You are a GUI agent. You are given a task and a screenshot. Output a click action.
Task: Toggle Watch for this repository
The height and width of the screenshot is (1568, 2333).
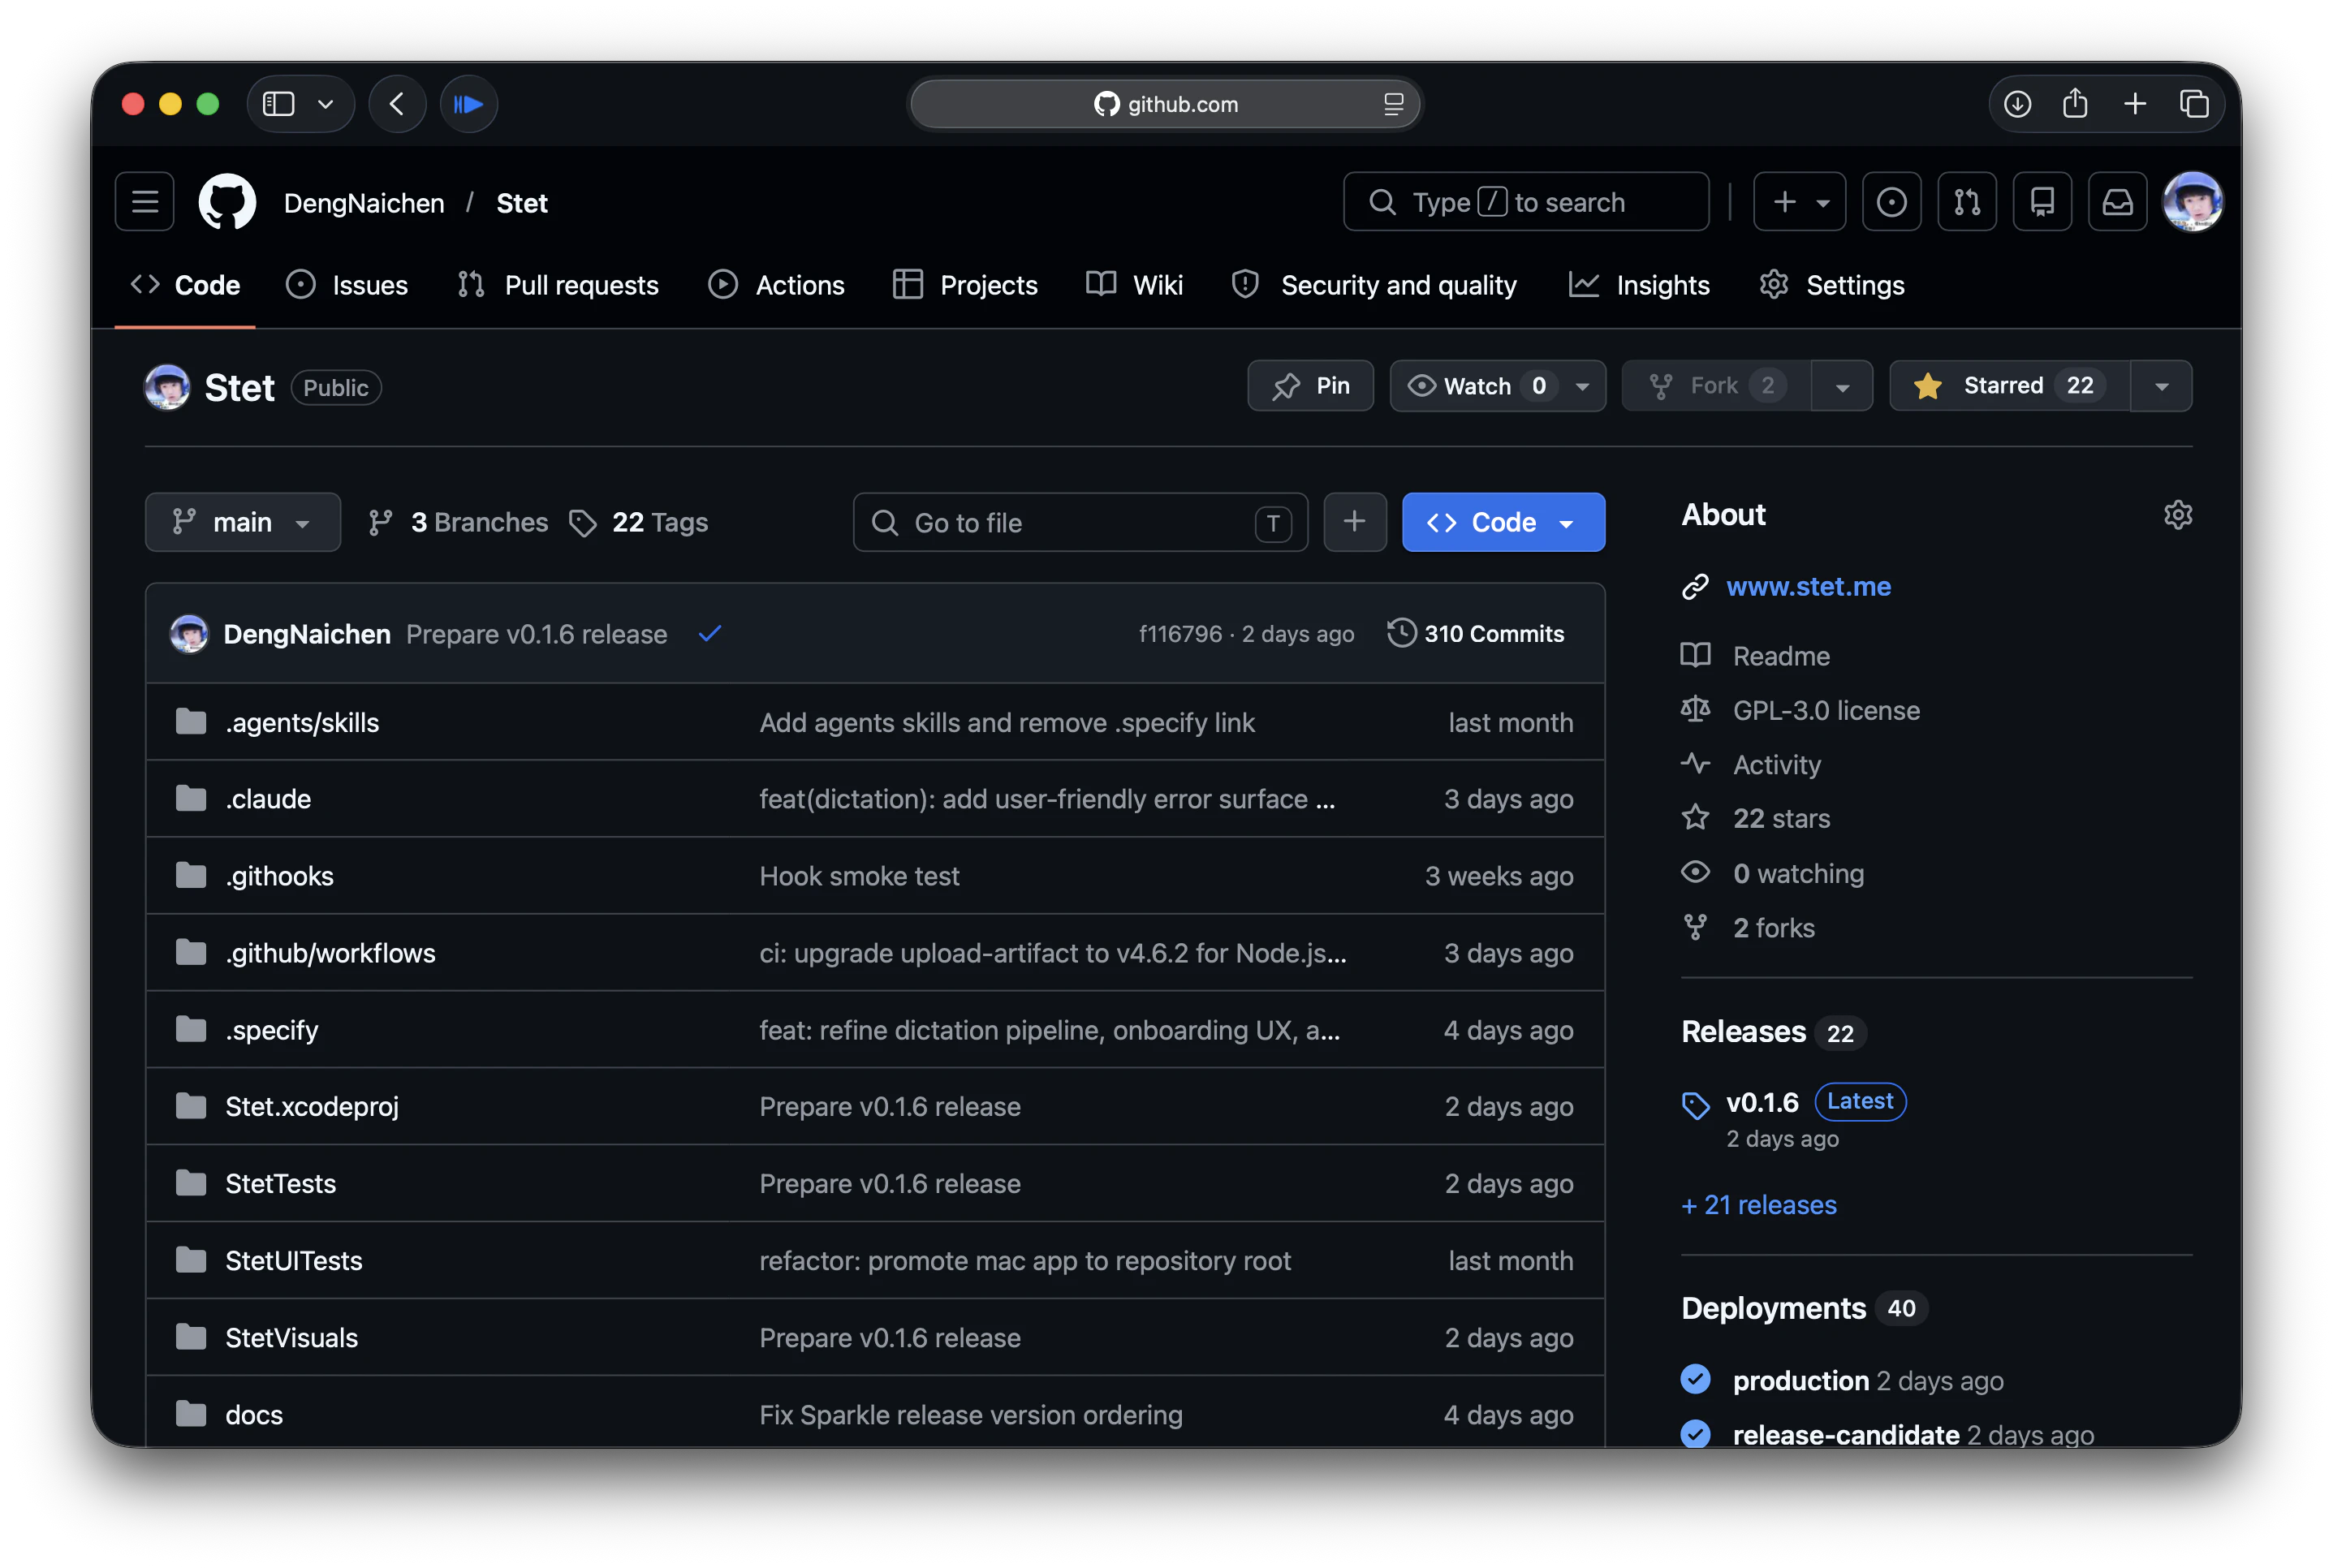pos(1478,386)
